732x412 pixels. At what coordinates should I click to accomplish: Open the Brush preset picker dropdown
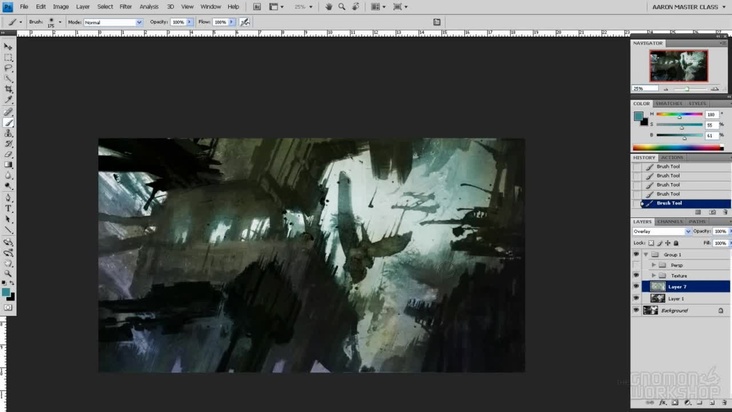click(x=60, y=22)
